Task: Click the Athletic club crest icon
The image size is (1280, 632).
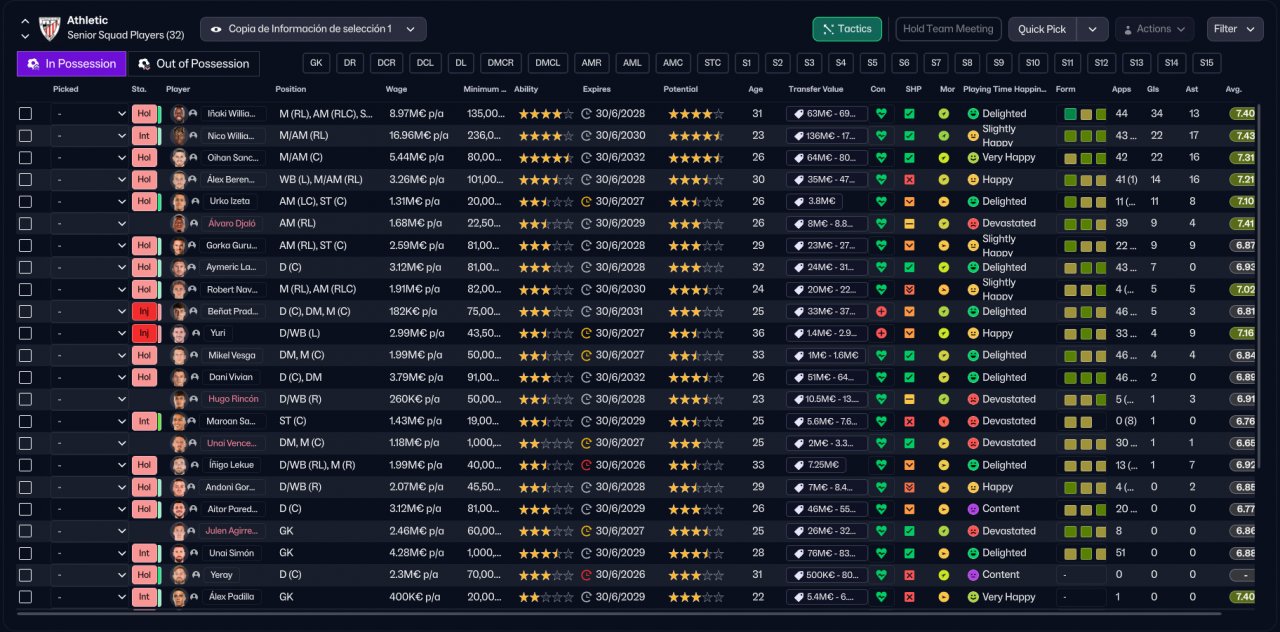Action: coord(49,29)
